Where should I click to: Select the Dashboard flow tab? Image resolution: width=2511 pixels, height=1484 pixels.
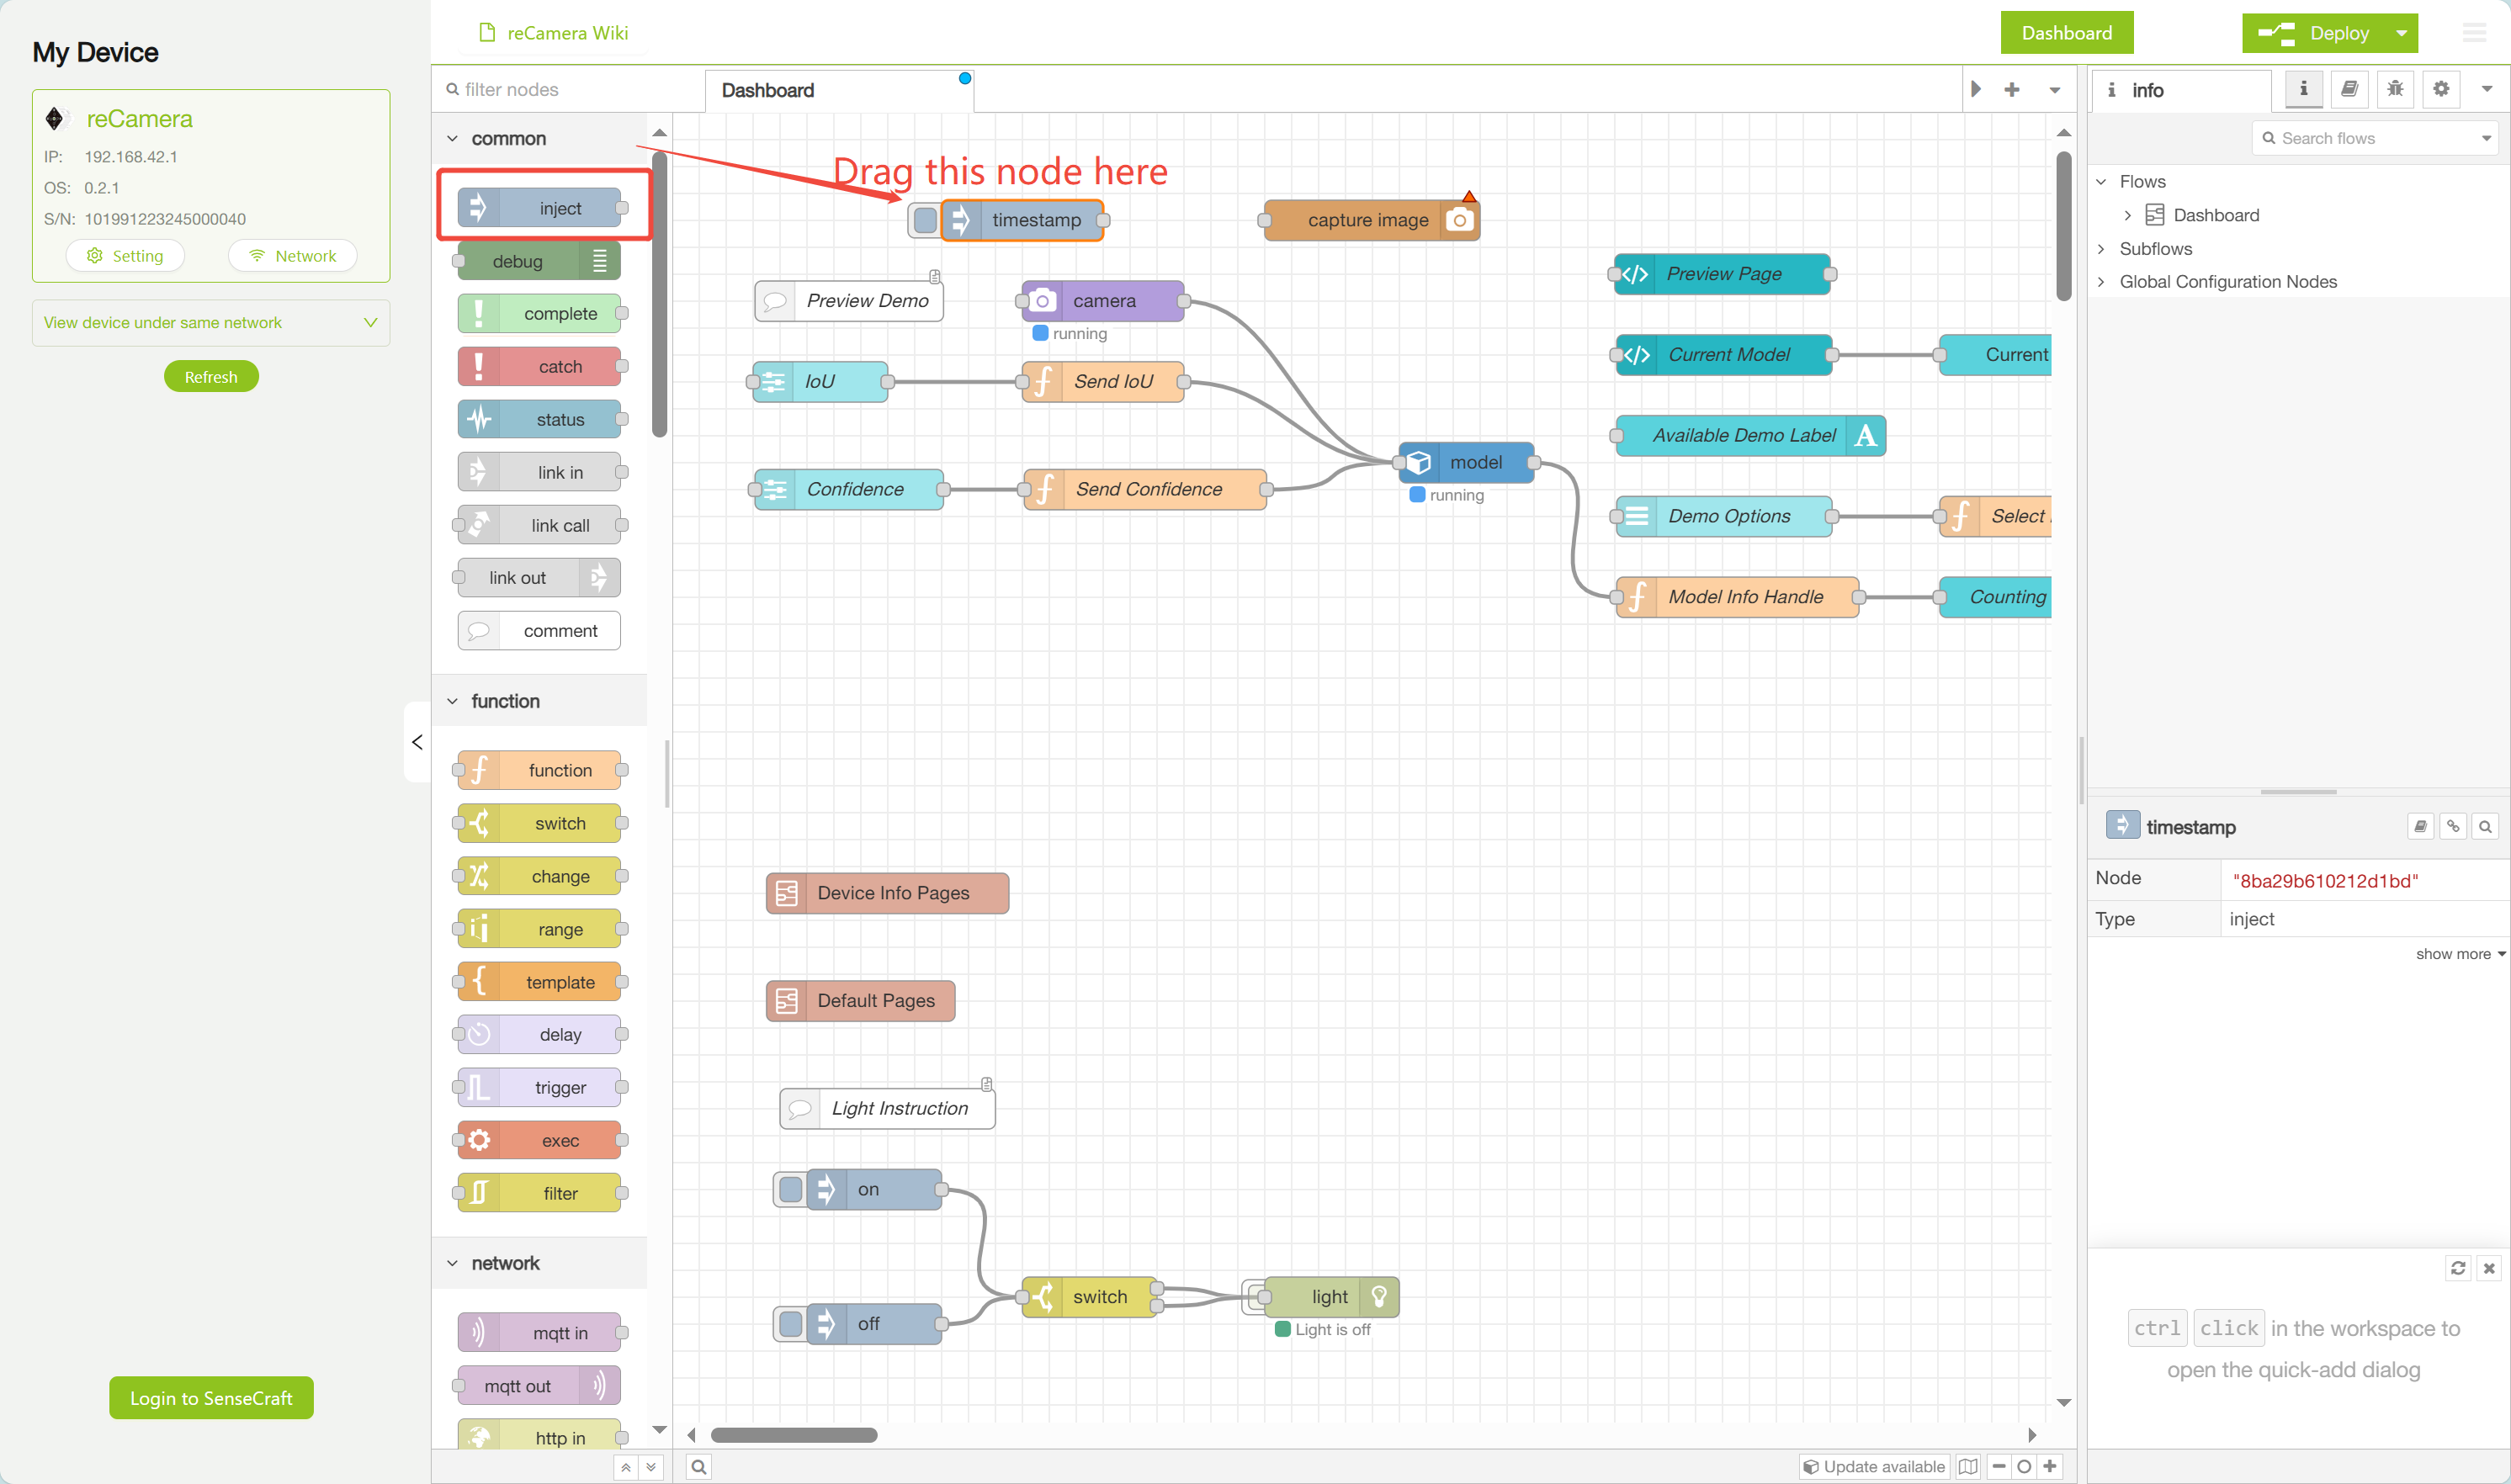coord(768,90)
